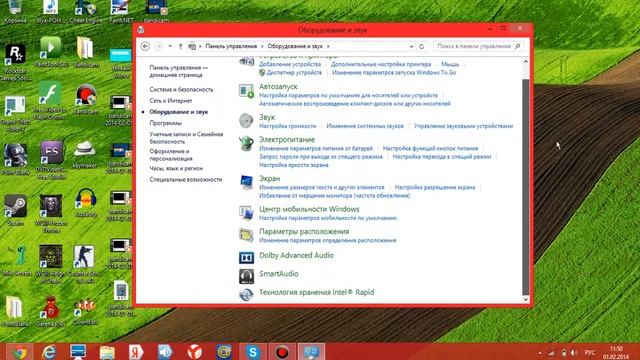Open Настройка громкости link
Image resolution: width=640 pixels, height=360 pixels.
(287, 126)
